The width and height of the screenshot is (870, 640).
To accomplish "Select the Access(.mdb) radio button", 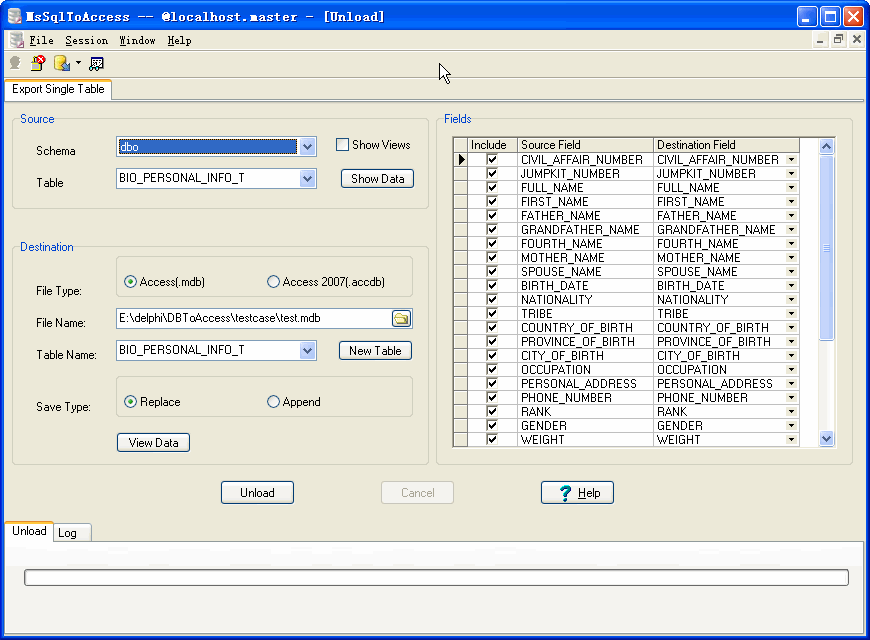I will (130, 282).
